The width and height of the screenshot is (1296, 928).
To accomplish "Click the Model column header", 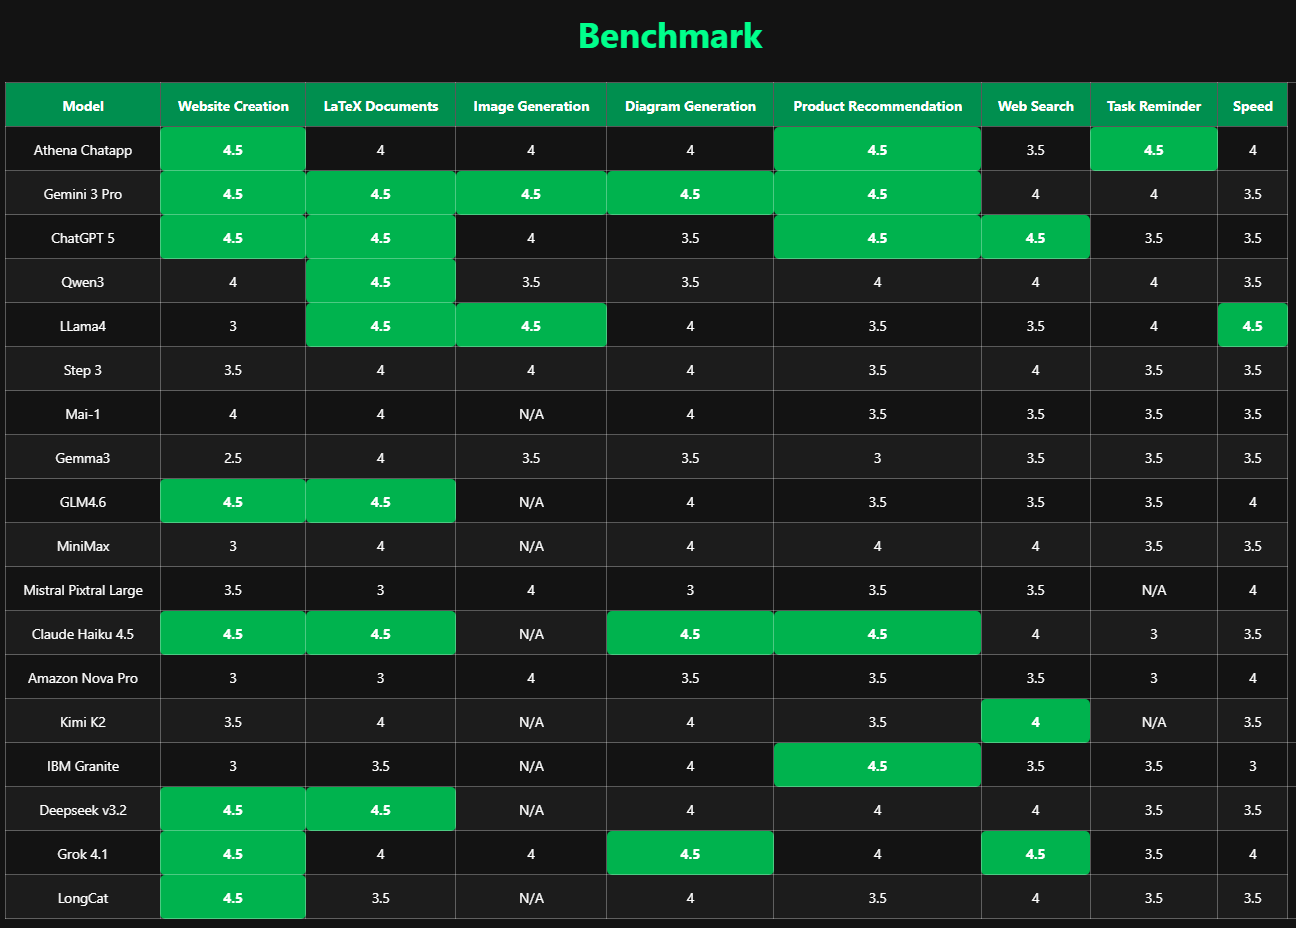I will coord(83,106).
